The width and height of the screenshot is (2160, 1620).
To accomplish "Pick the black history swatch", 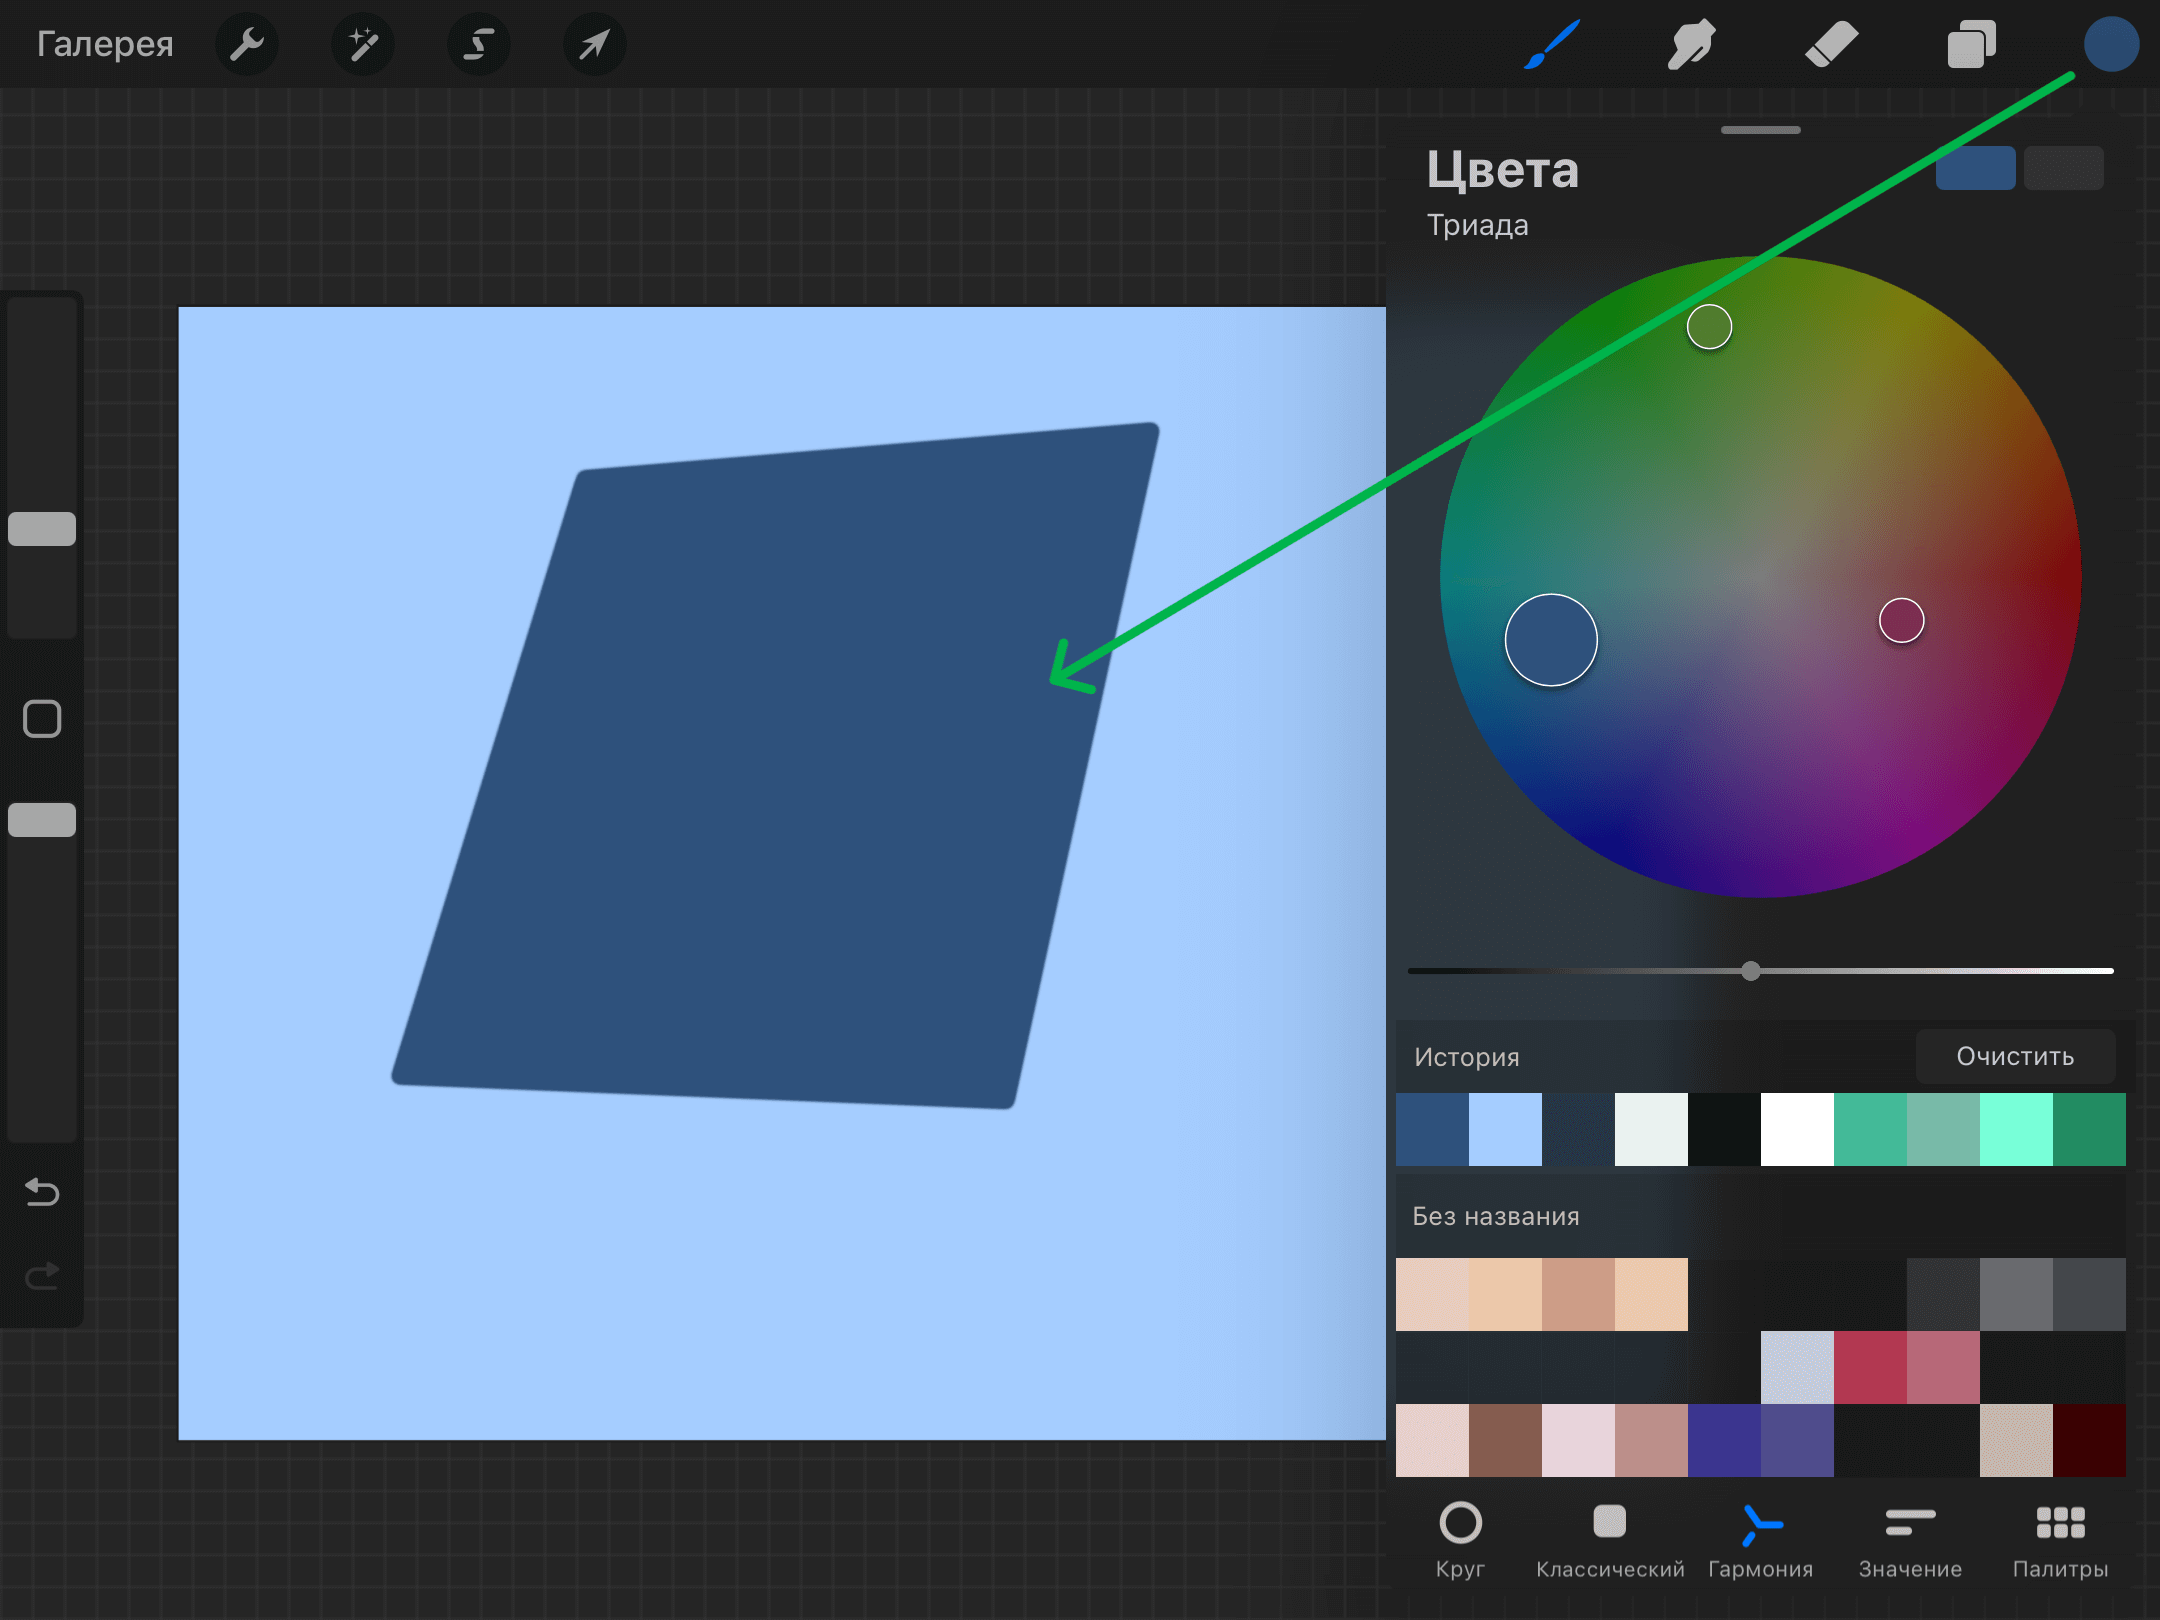I will coord(1724,1129).
